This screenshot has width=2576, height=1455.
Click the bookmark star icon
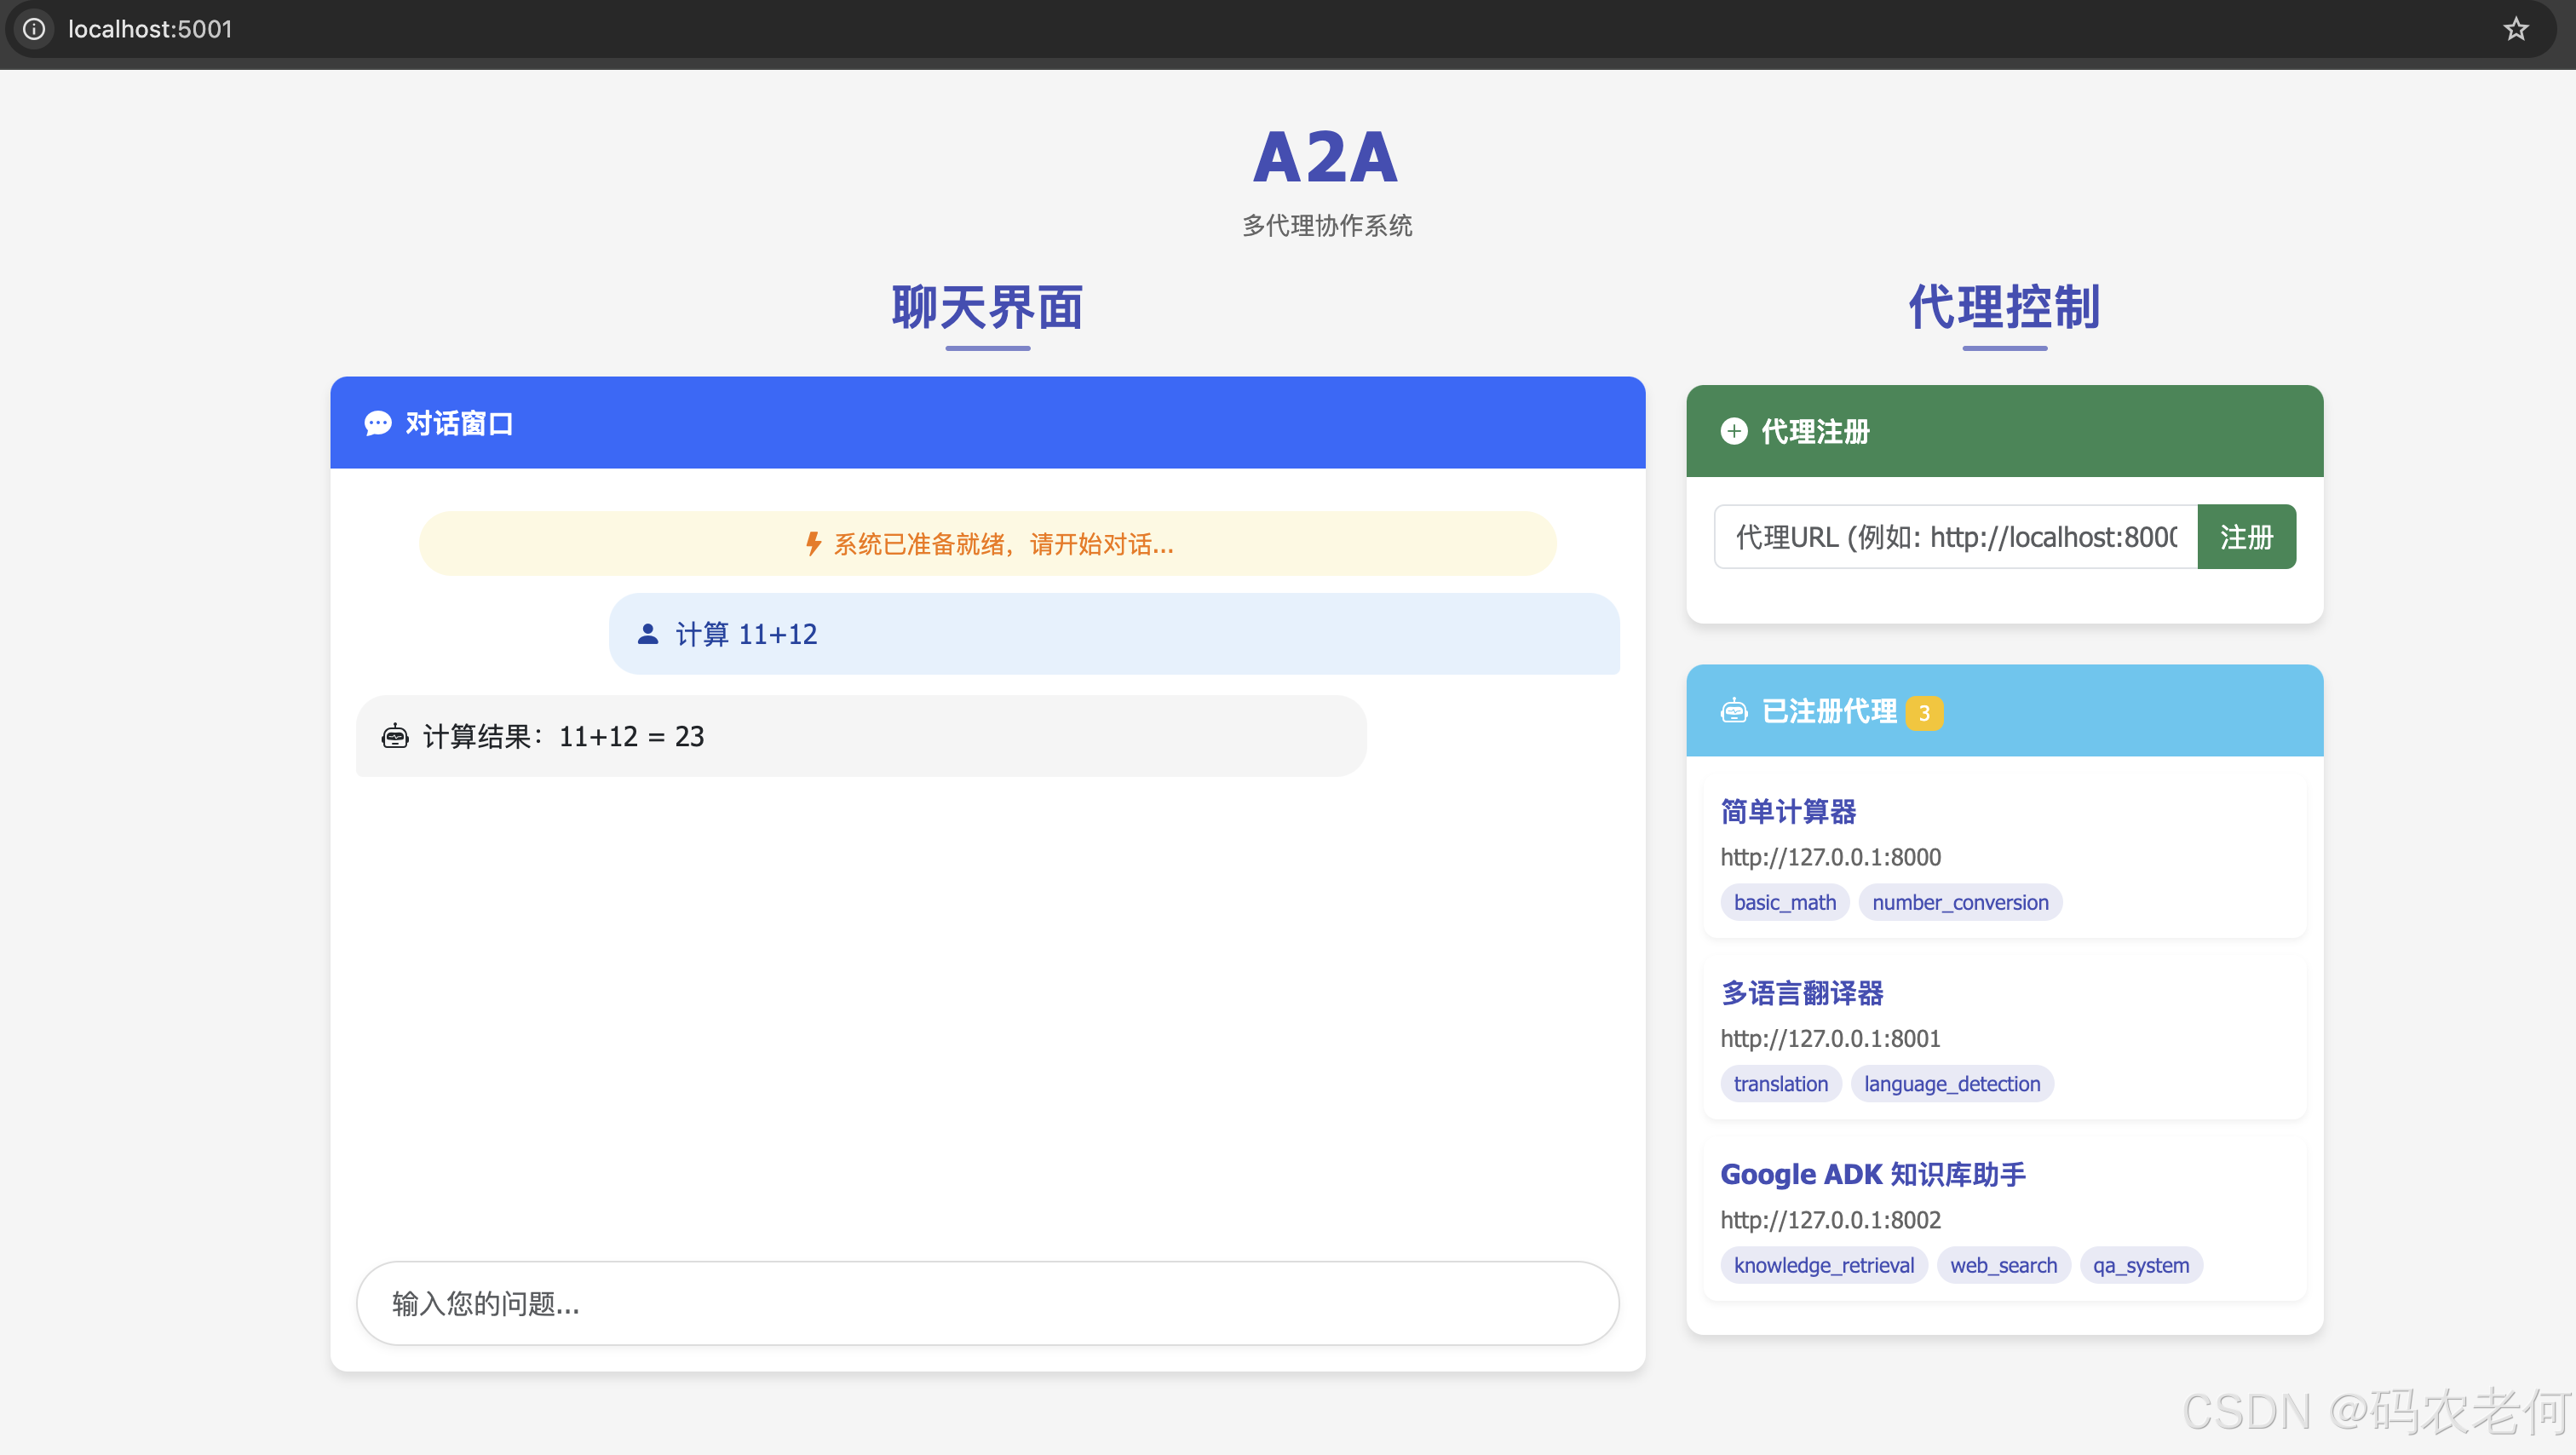(x=2515, y=29)
